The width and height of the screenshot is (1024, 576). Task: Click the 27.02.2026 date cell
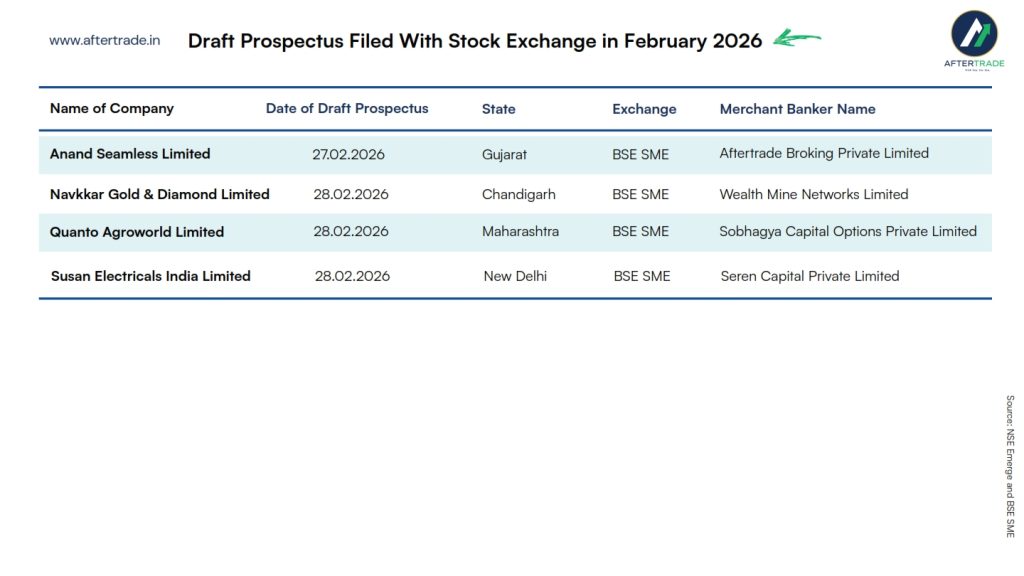348,154
